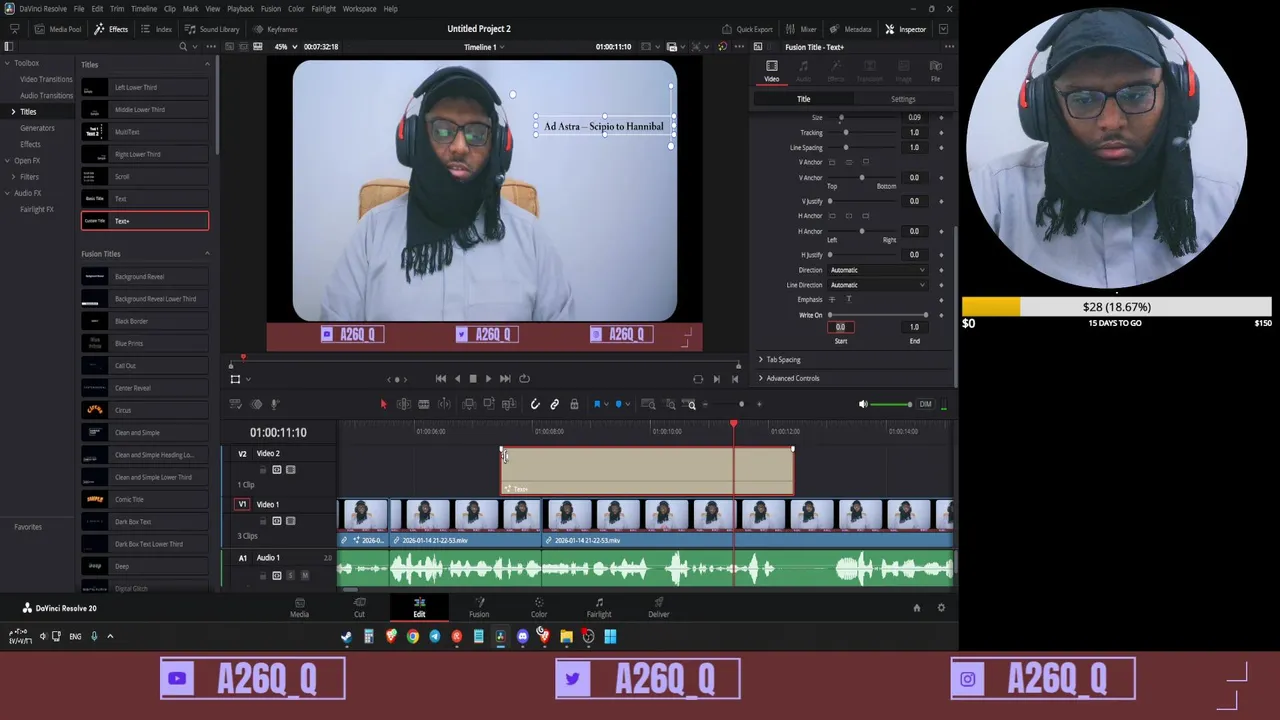
Task: Toggle Linked Selection chain icon
Action: click(554, 404)
